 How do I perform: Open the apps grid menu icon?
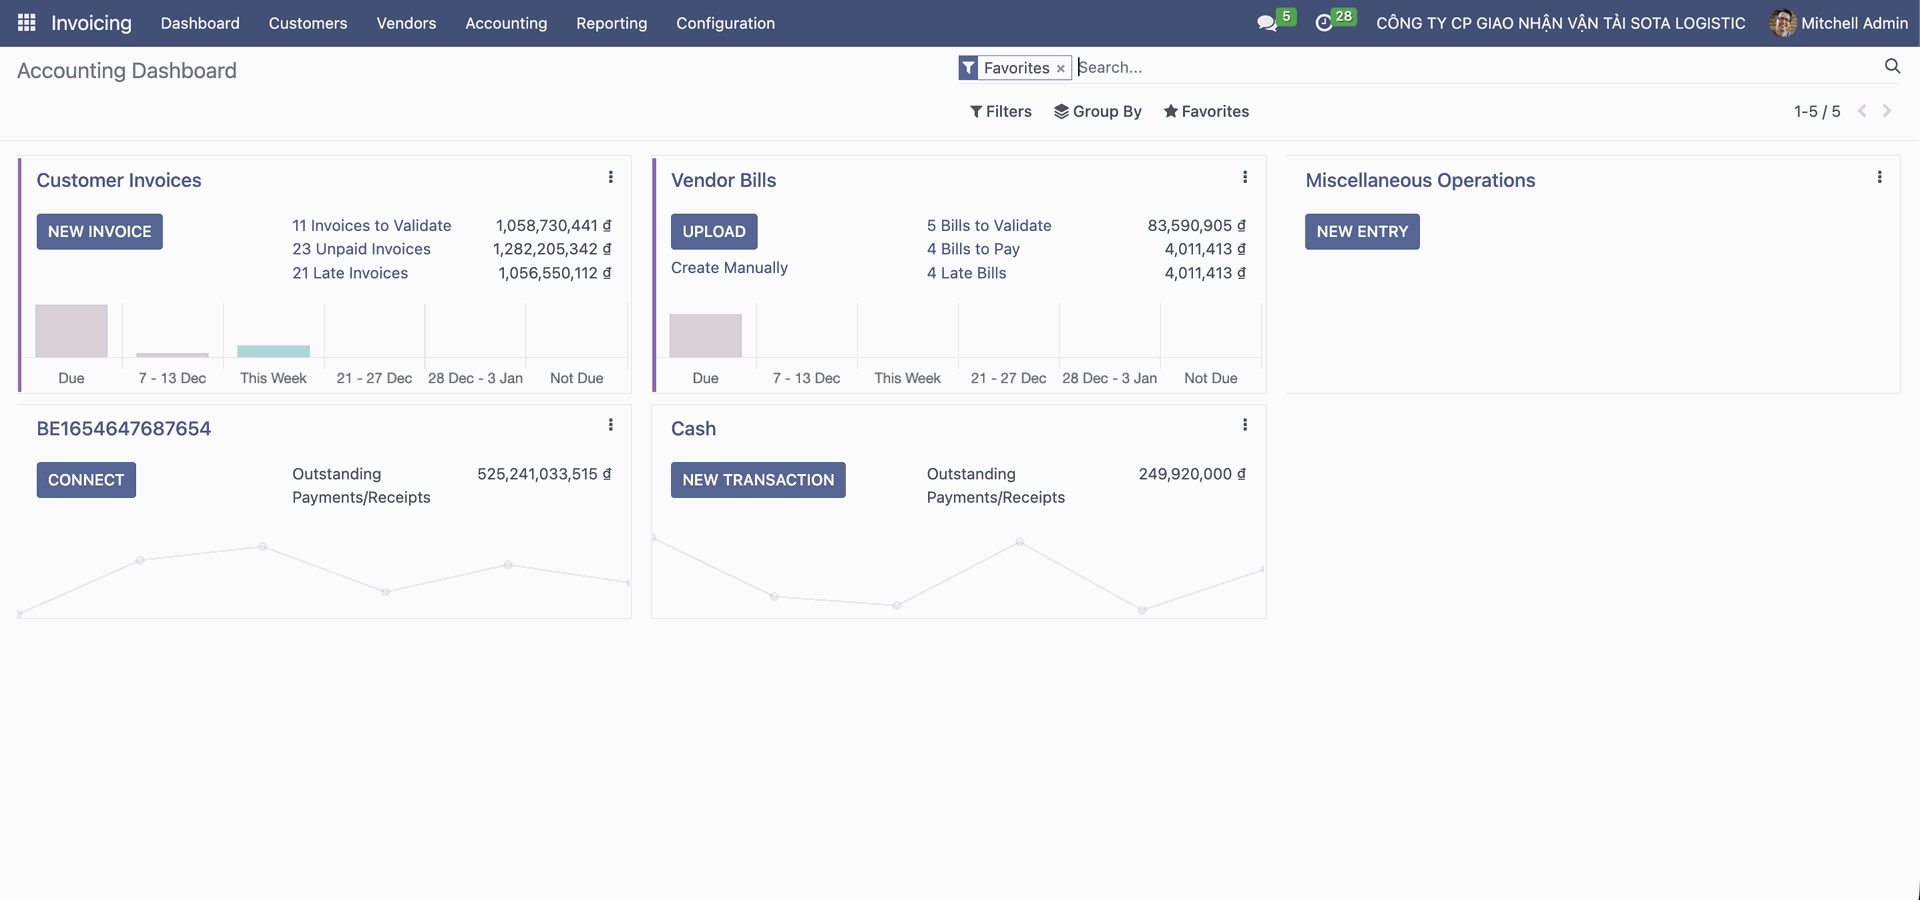(x=27, y=22)
